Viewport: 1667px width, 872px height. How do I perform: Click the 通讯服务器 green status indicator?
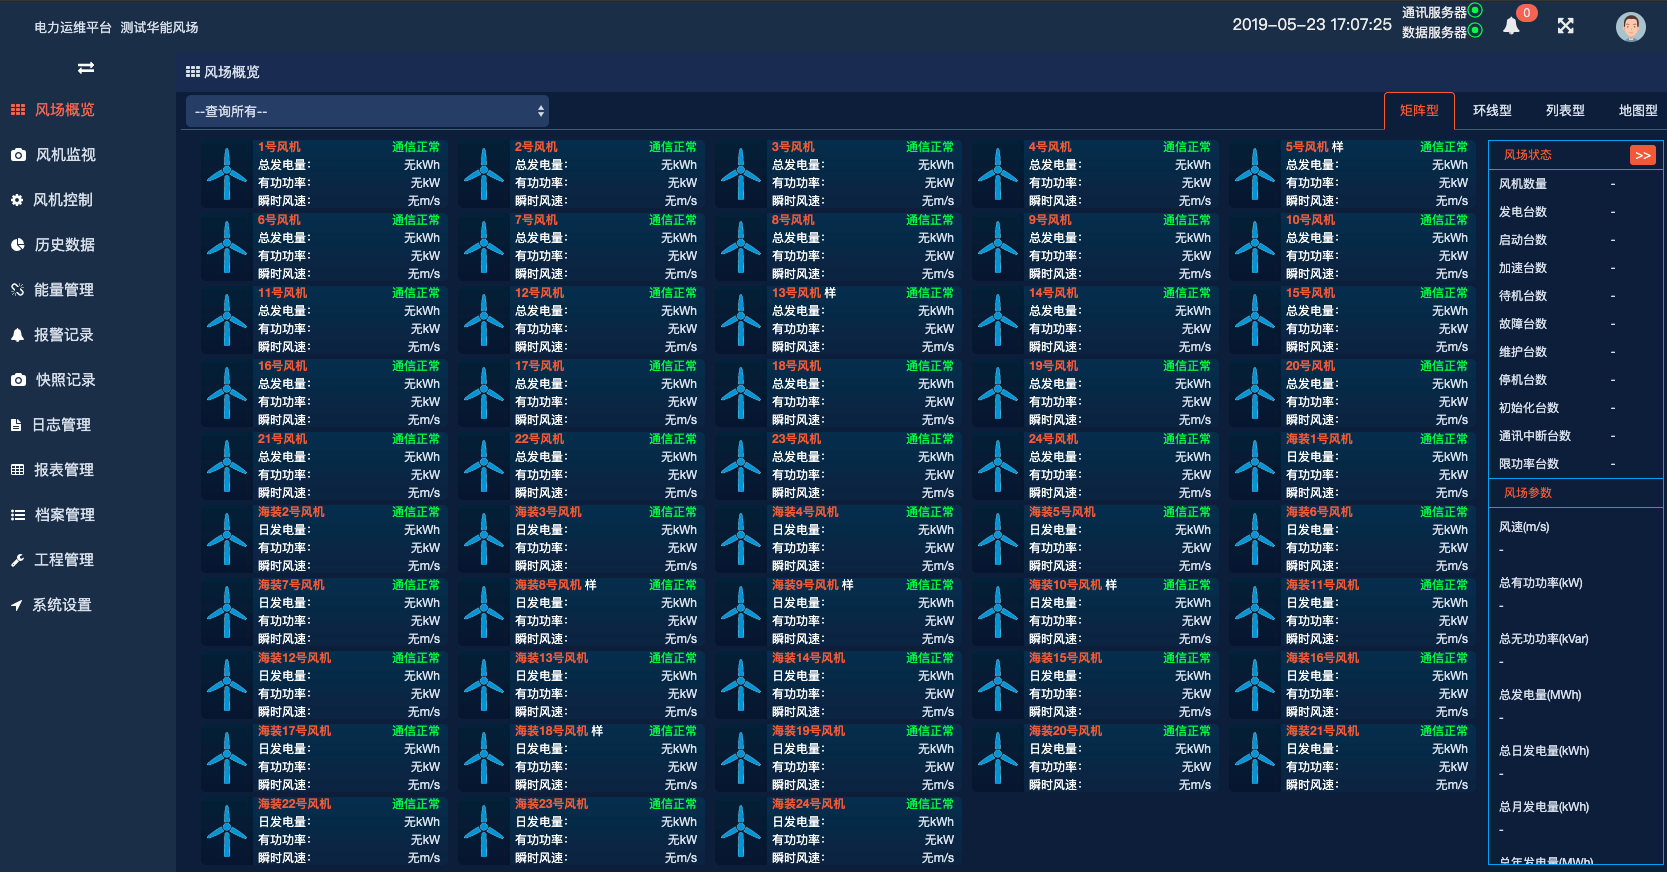click(x=1475, y=11)
